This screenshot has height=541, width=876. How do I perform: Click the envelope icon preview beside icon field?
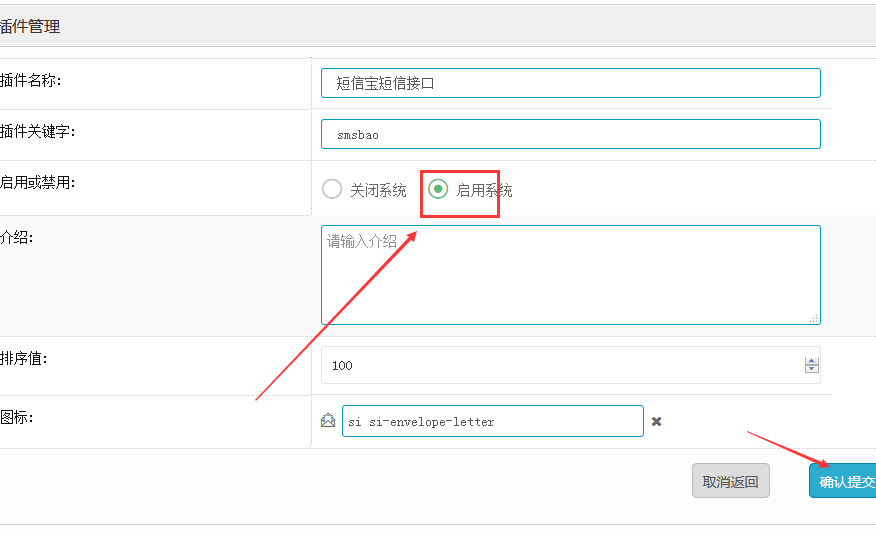(328, 420)
